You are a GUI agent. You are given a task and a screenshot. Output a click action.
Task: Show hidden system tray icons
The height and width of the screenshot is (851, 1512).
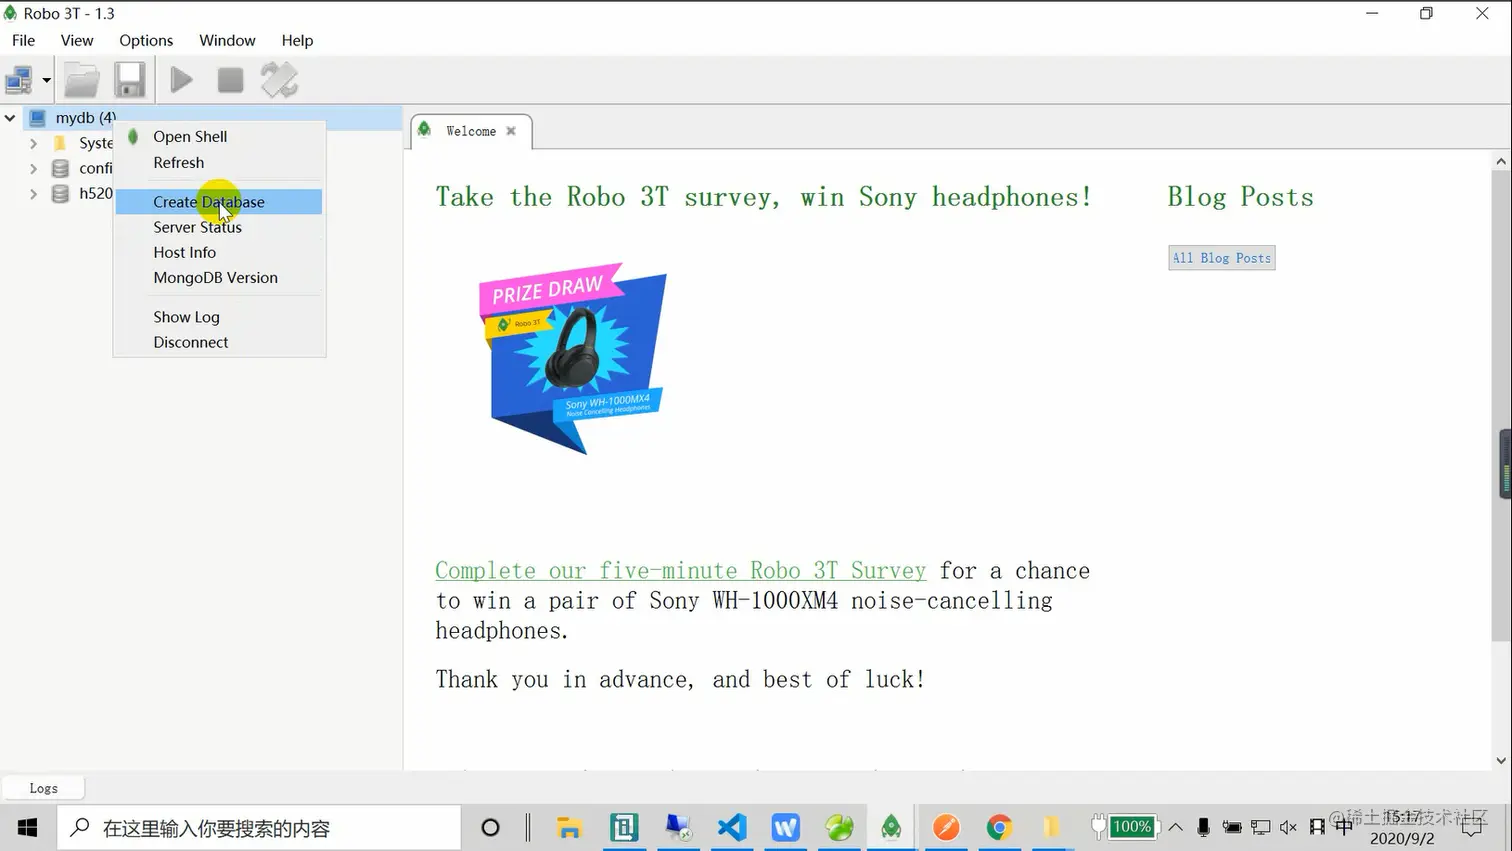[x=1176, y=827]
